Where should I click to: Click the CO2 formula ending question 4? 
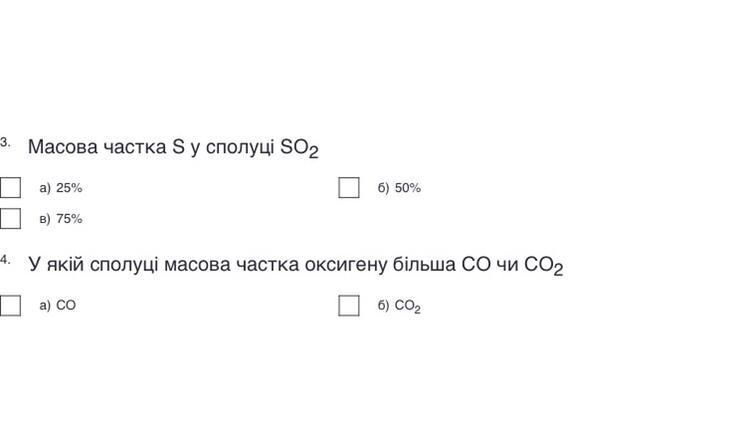pos(543,267)
